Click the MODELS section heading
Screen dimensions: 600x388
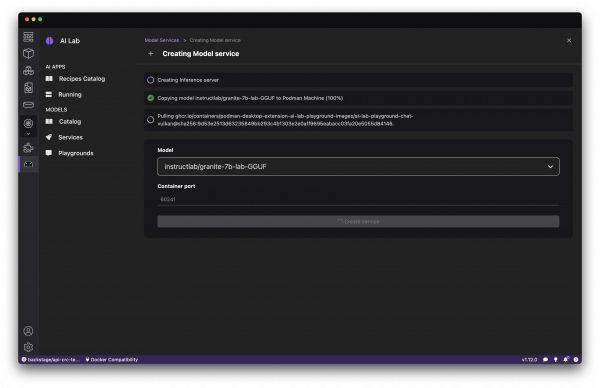[x=56, y=109]
